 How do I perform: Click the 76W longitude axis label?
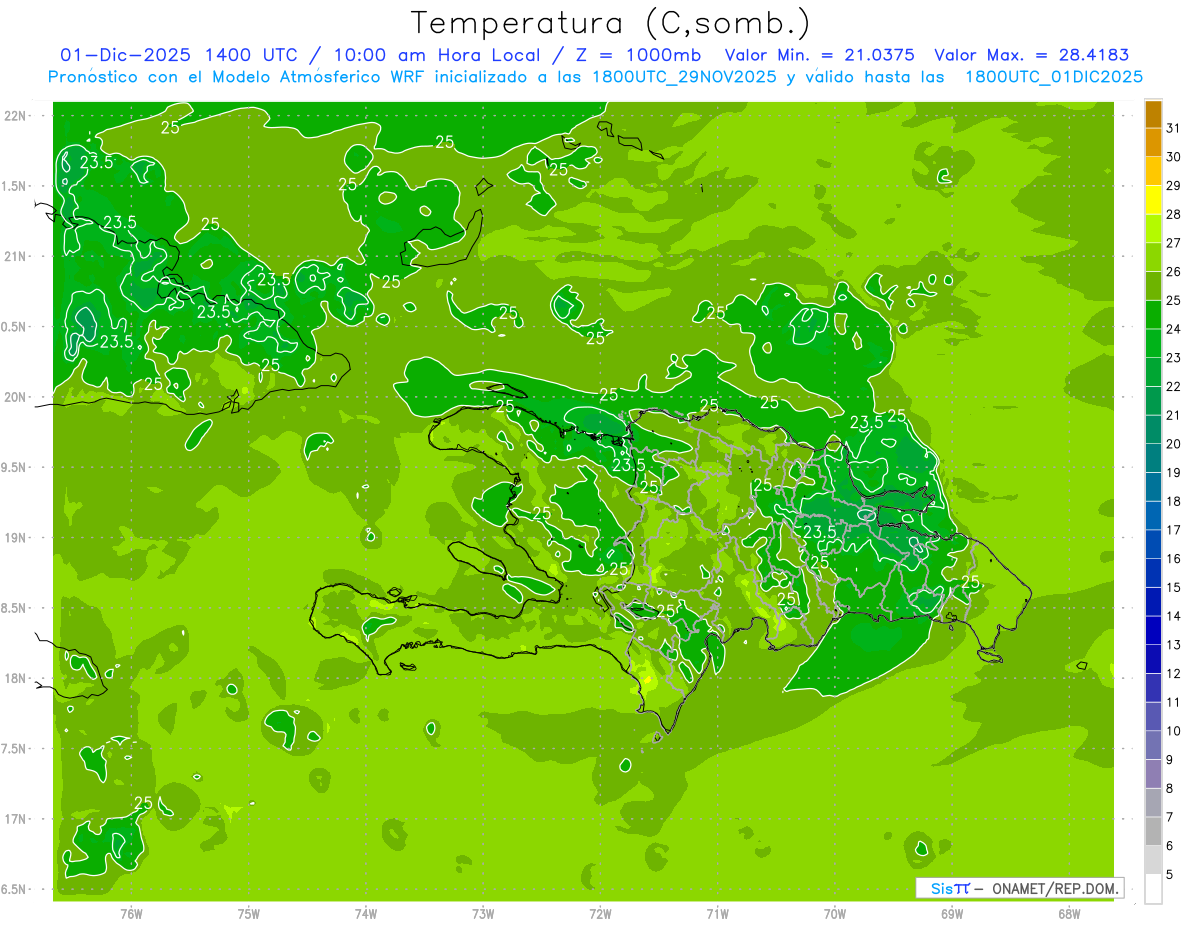point(130,914)
